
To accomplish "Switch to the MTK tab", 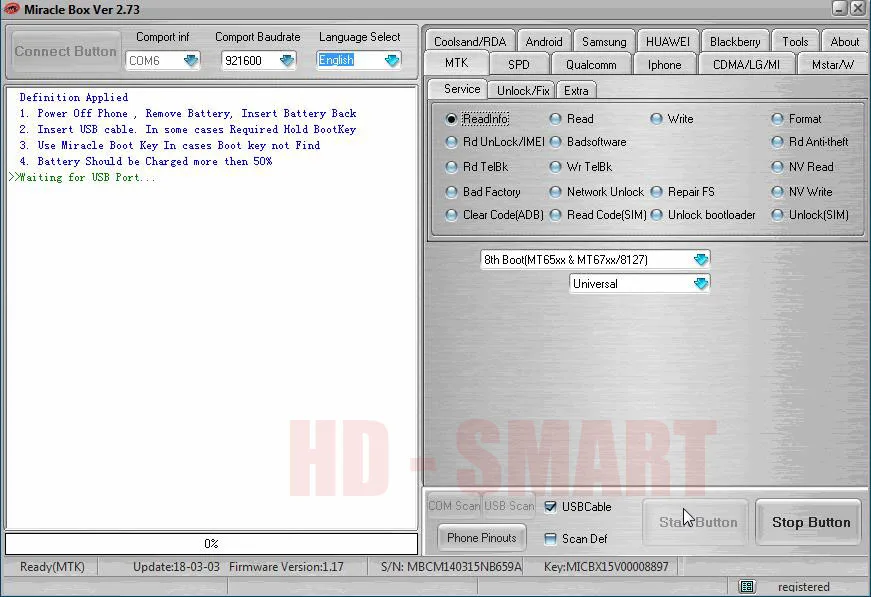I will coord(457,63).
